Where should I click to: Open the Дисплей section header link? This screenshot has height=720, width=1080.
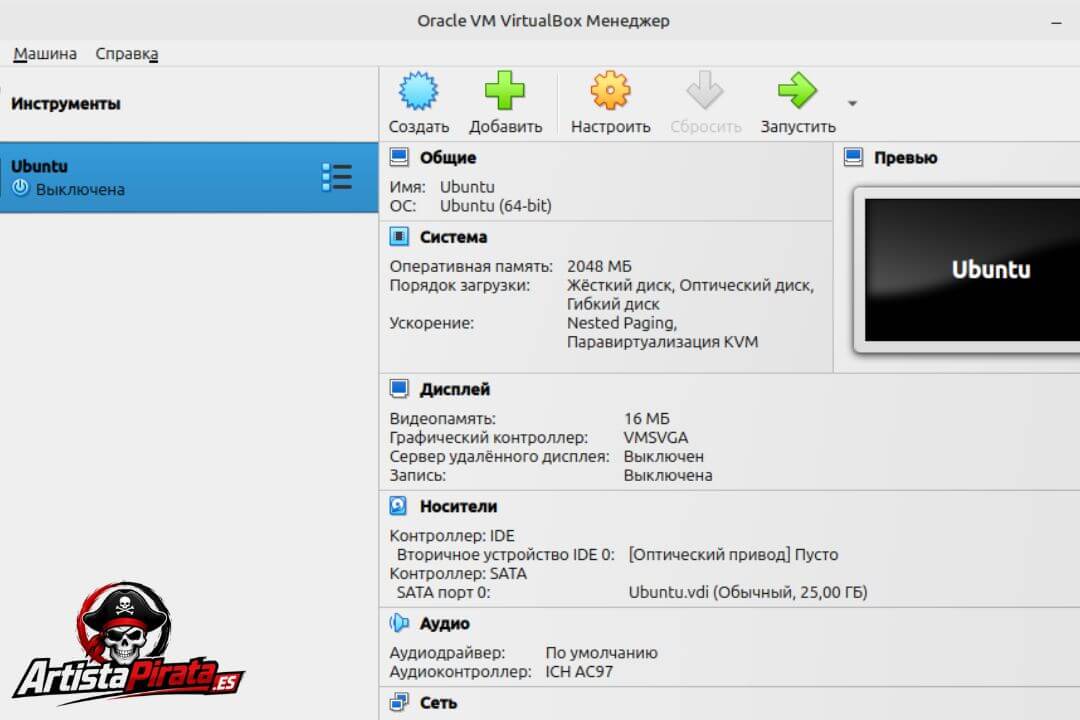point(455,389)
